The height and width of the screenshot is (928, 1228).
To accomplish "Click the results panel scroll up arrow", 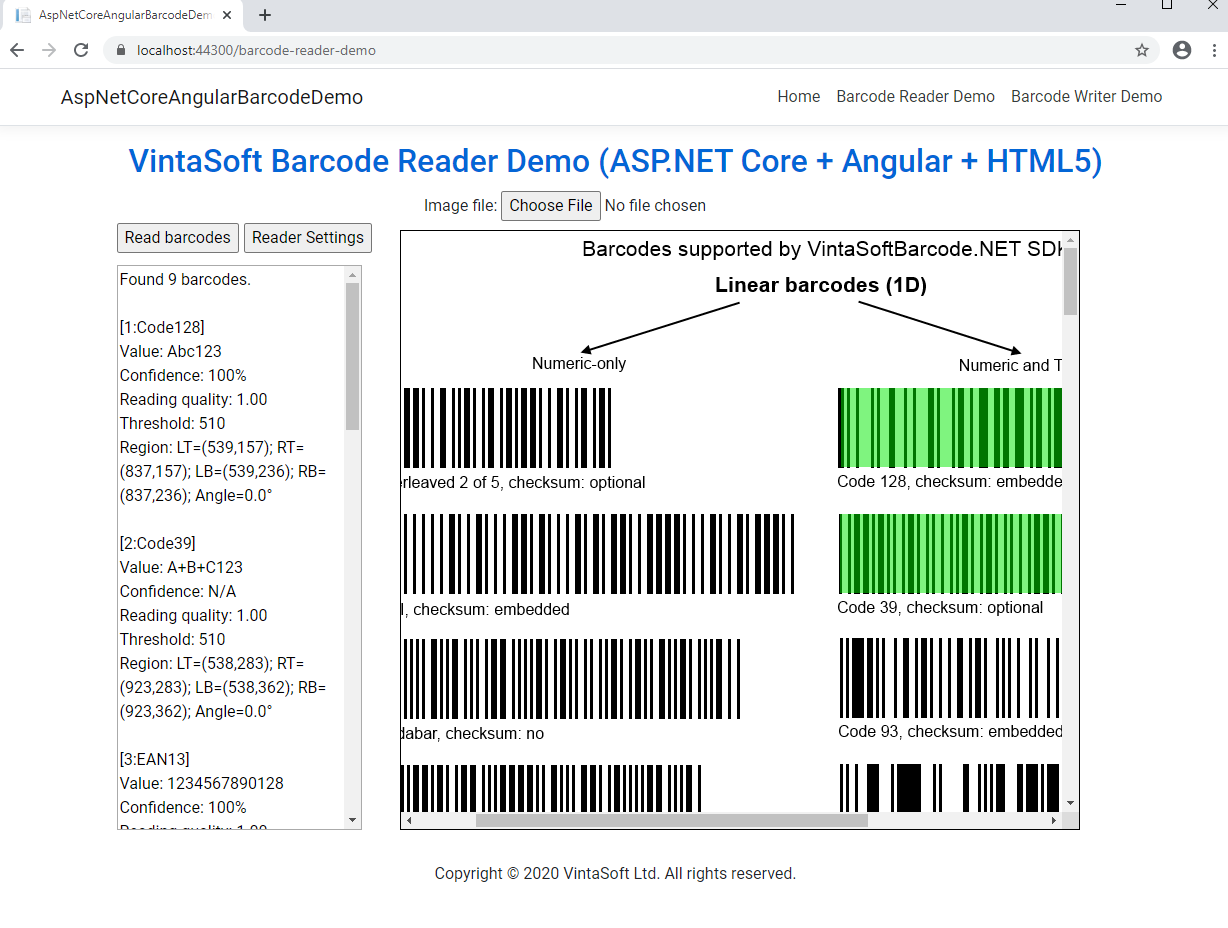I will pos(352,275).
